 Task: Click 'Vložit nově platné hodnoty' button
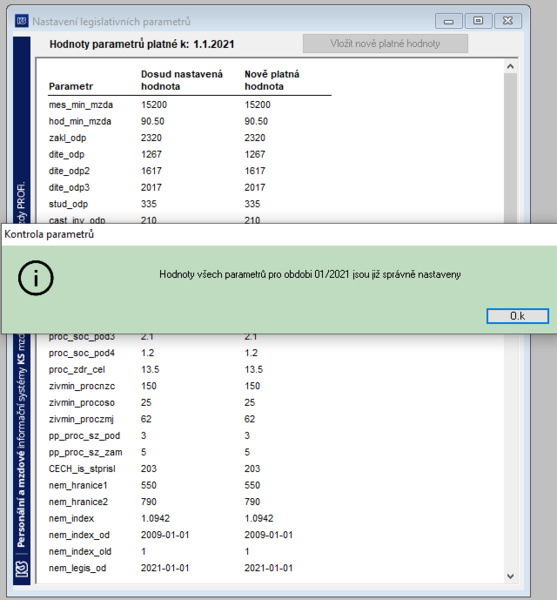[385, 44]
